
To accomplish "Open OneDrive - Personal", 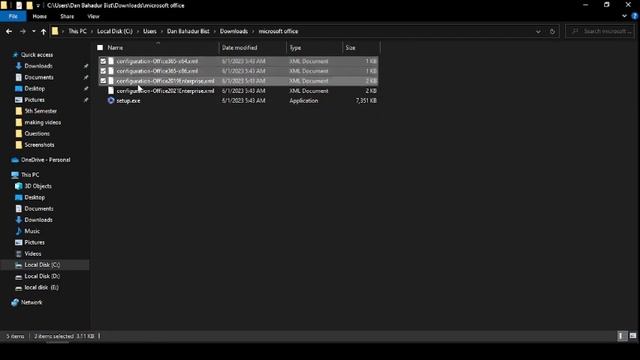I will click(x=45, y=160).
